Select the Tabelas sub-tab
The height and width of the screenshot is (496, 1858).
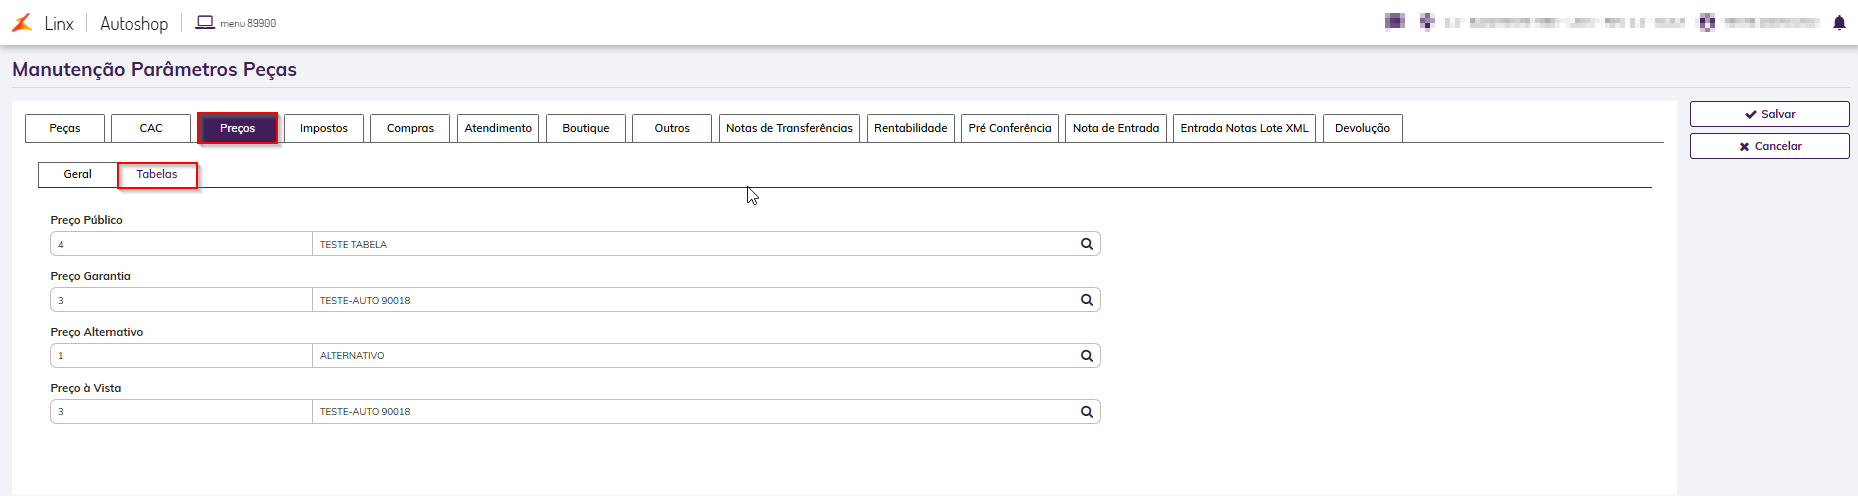pos(157,174)
